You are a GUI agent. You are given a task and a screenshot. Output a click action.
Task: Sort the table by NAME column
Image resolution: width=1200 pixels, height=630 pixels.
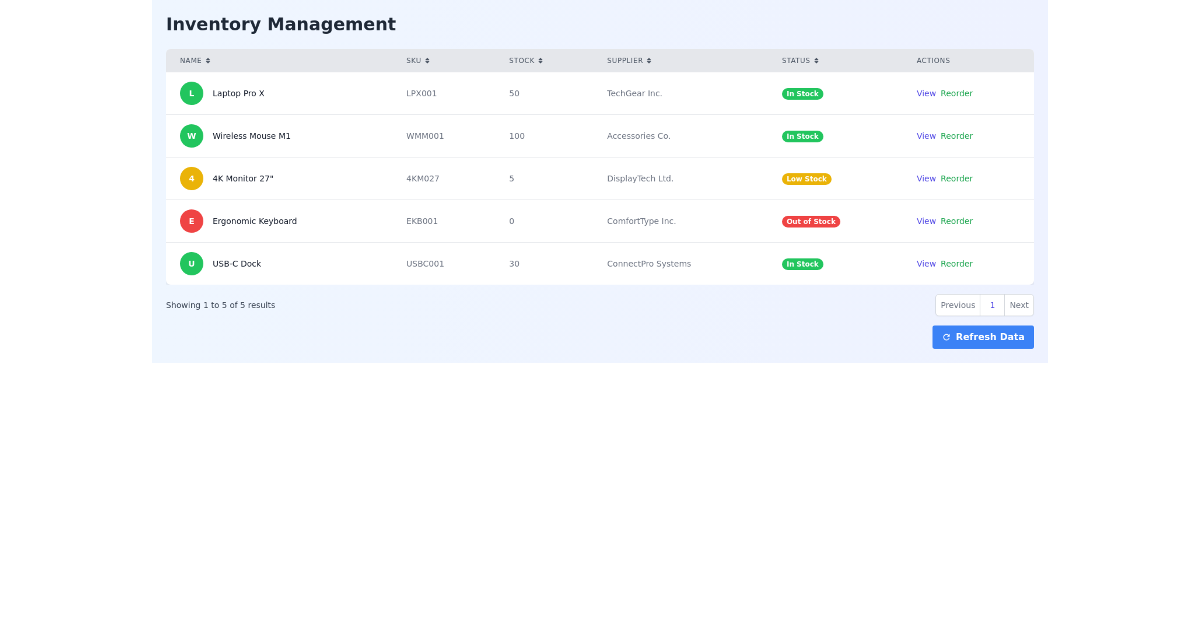[x=194, y=60]
